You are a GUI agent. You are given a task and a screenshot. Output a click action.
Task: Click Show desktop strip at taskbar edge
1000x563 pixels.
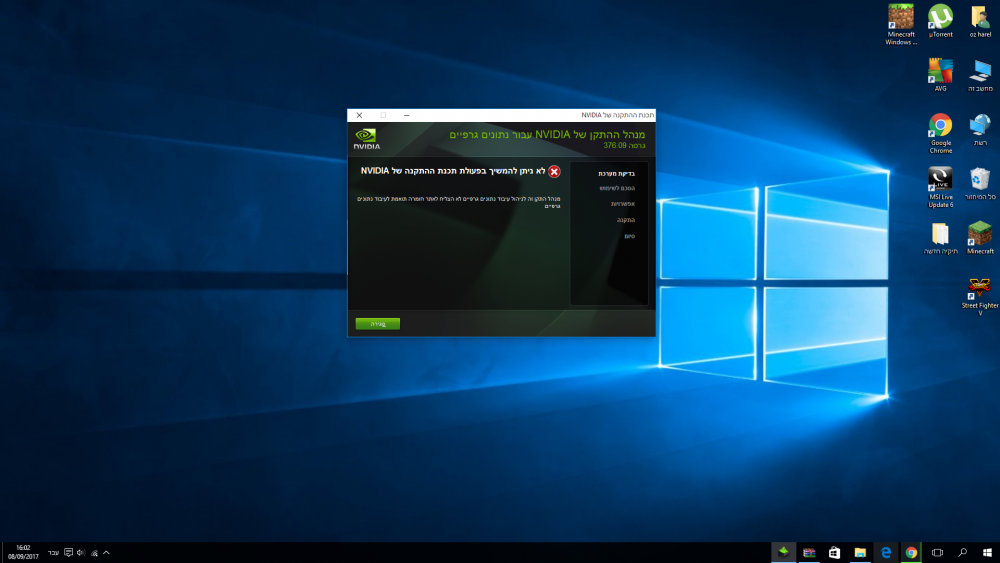point(2,553)
